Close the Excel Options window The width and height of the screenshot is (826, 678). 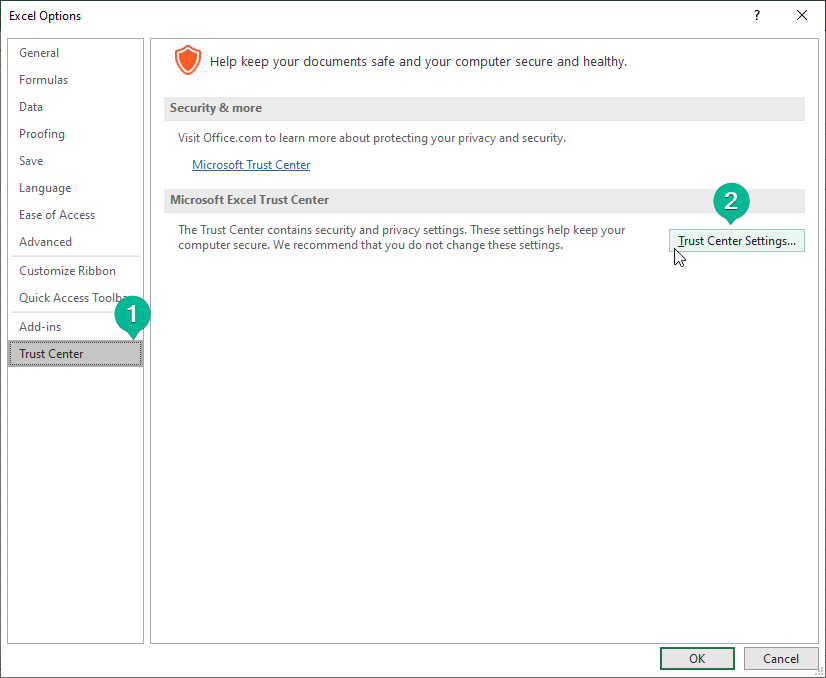coord(802,15)
